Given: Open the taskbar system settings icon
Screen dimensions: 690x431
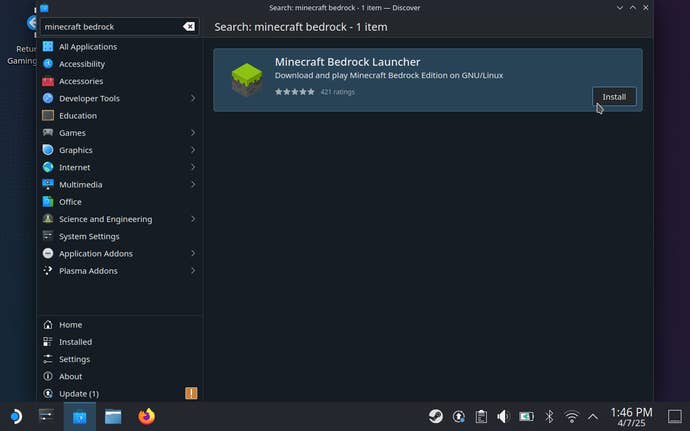Looking at the screenshot, I should tap(46, 416).
